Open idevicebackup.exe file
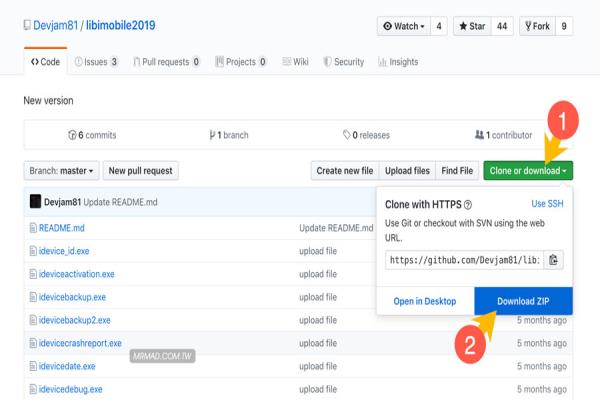This screenshot has height=400, width=600. [72, 297]
